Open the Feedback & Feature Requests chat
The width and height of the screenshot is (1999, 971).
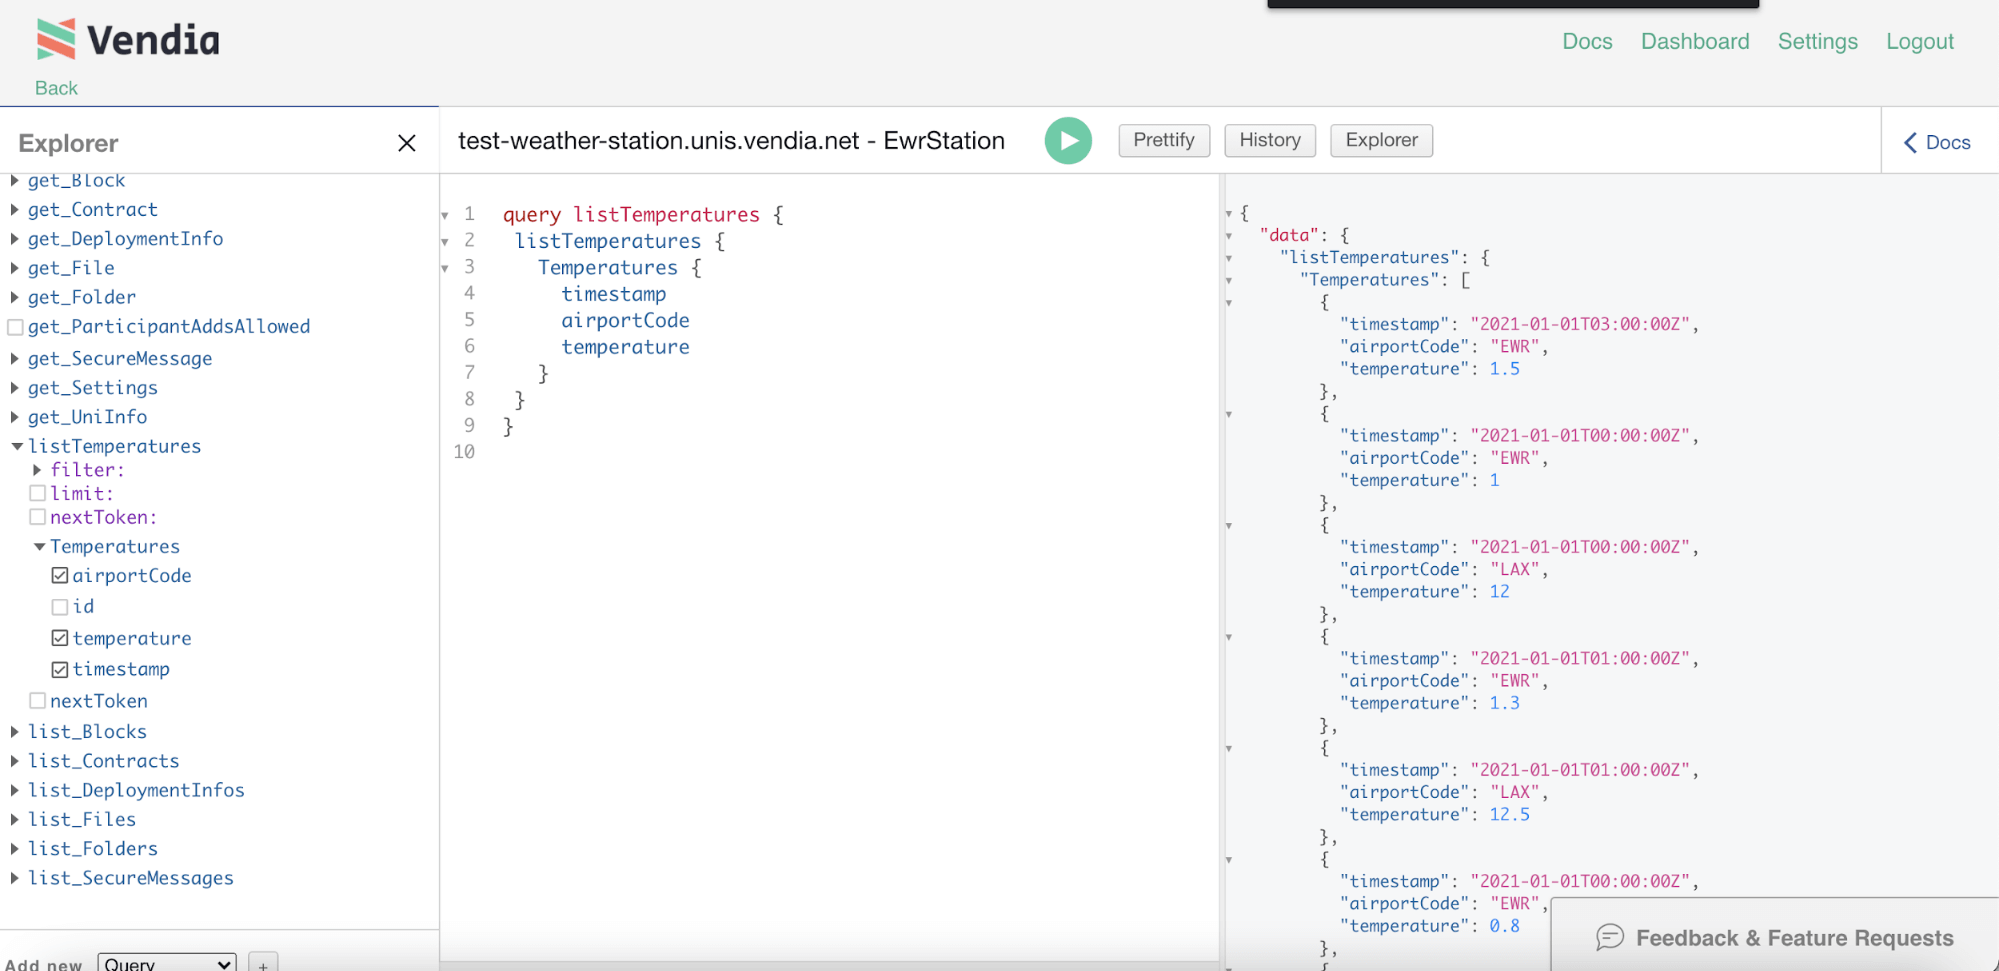click(1775, 937)
